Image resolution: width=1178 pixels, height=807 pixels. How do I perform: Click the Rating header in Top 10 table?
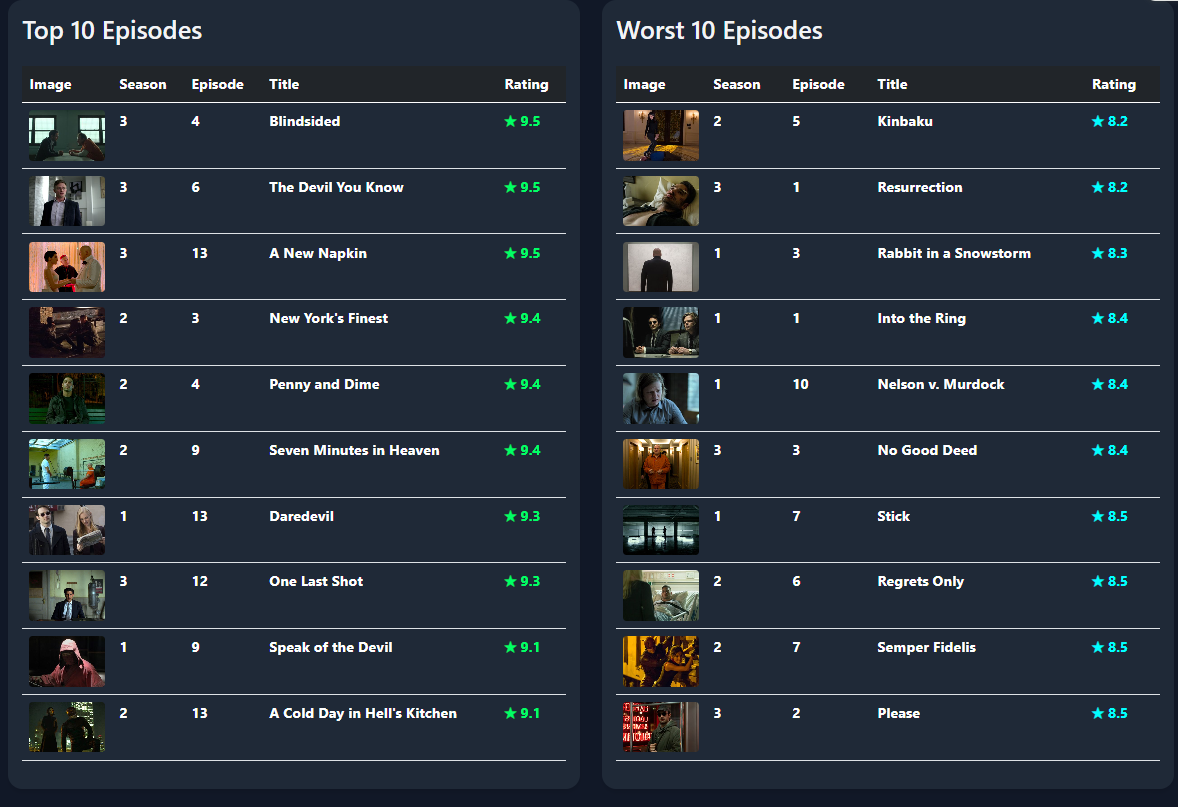click(x=526, y=85)
